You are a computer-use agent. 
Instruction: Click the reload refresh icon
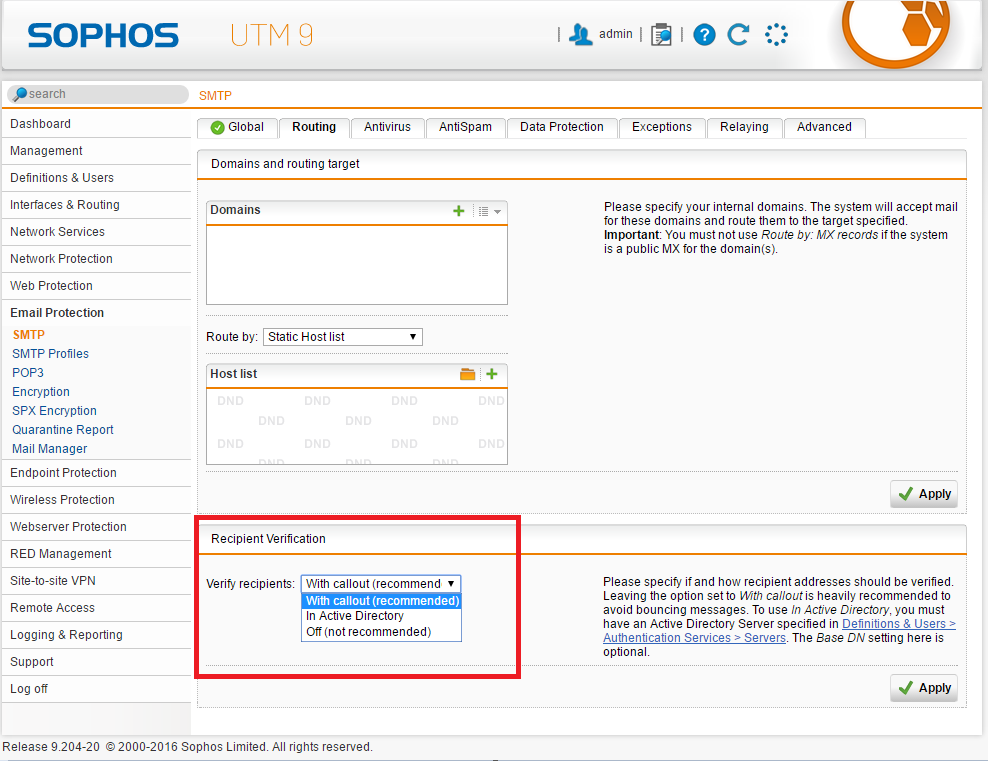738,35
